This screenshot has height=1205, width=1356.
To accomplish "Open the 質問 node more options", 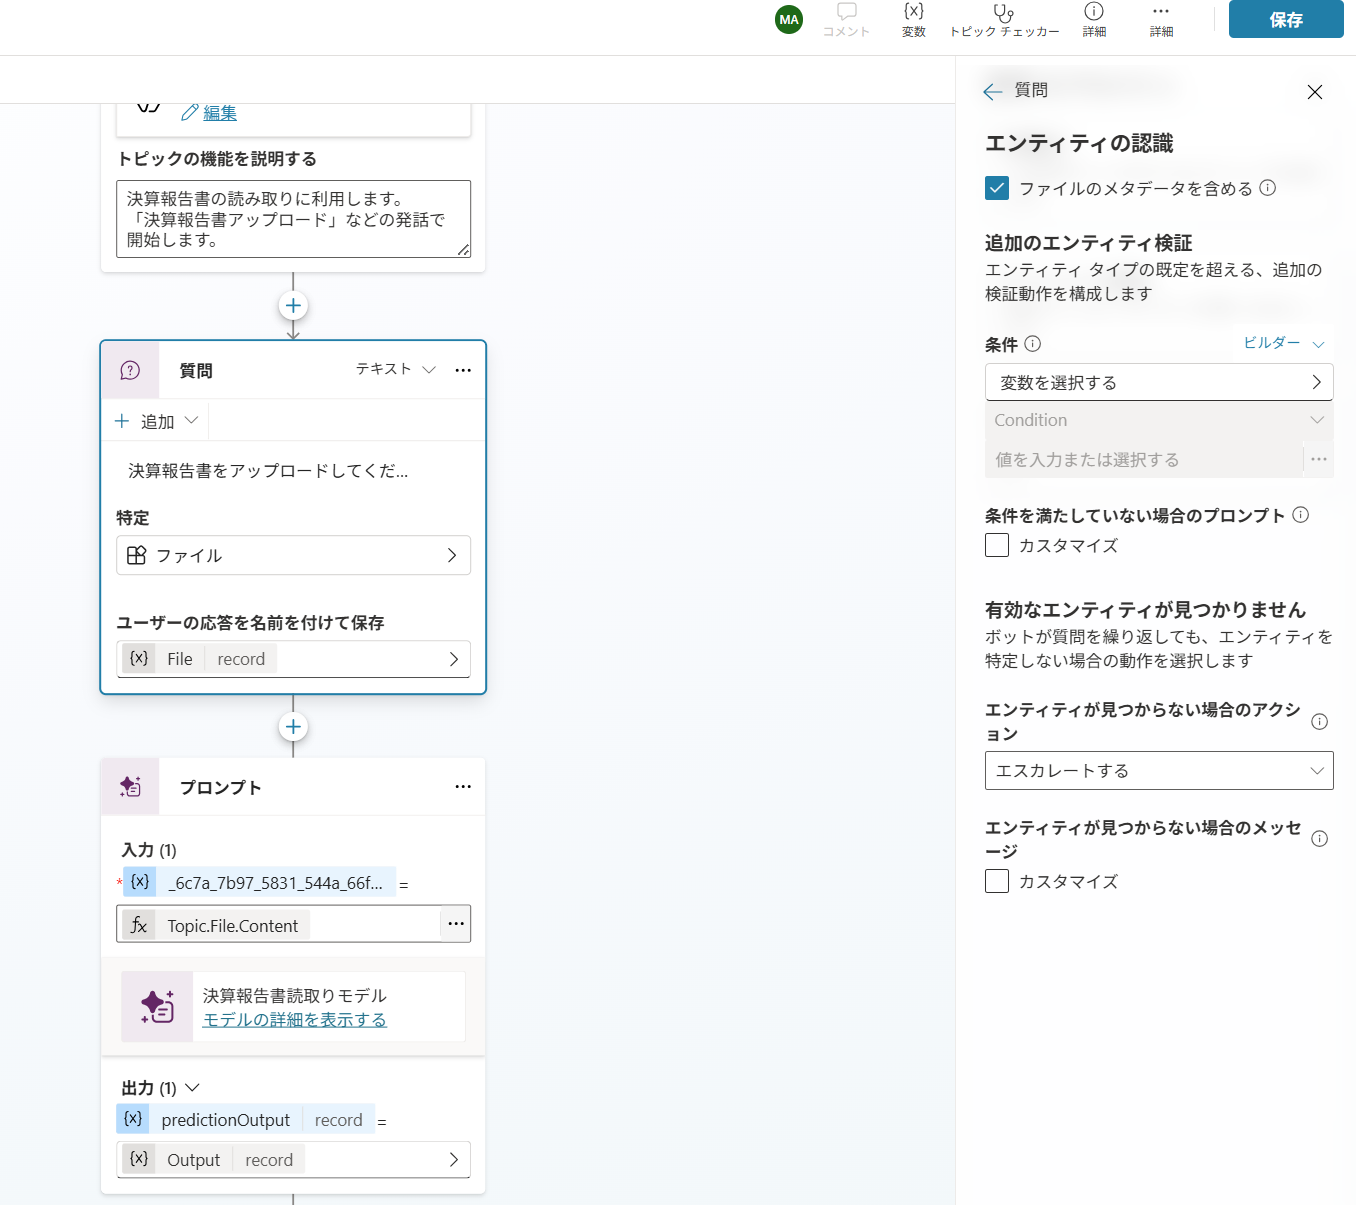I will [463, 370].
